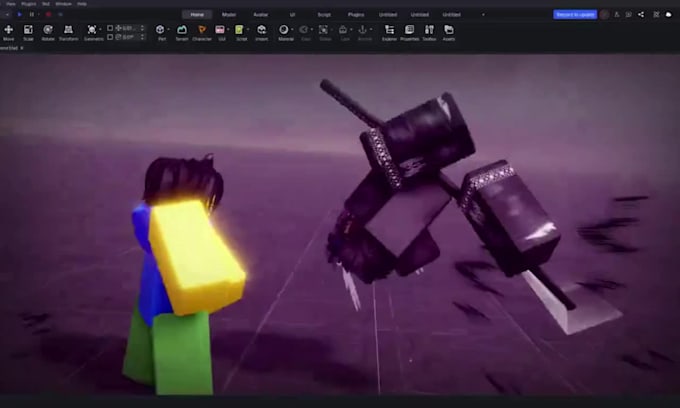This screenshot has width=680, height=408.
Task: Open the Properties panel
Action: [409, 32]
